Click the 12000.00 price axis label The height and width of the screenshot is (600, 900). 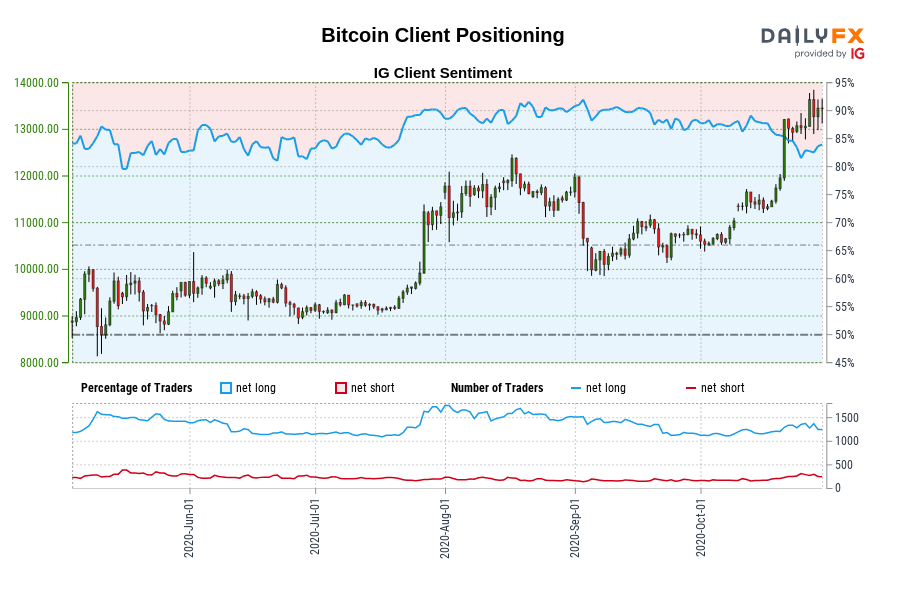[37, 176]
